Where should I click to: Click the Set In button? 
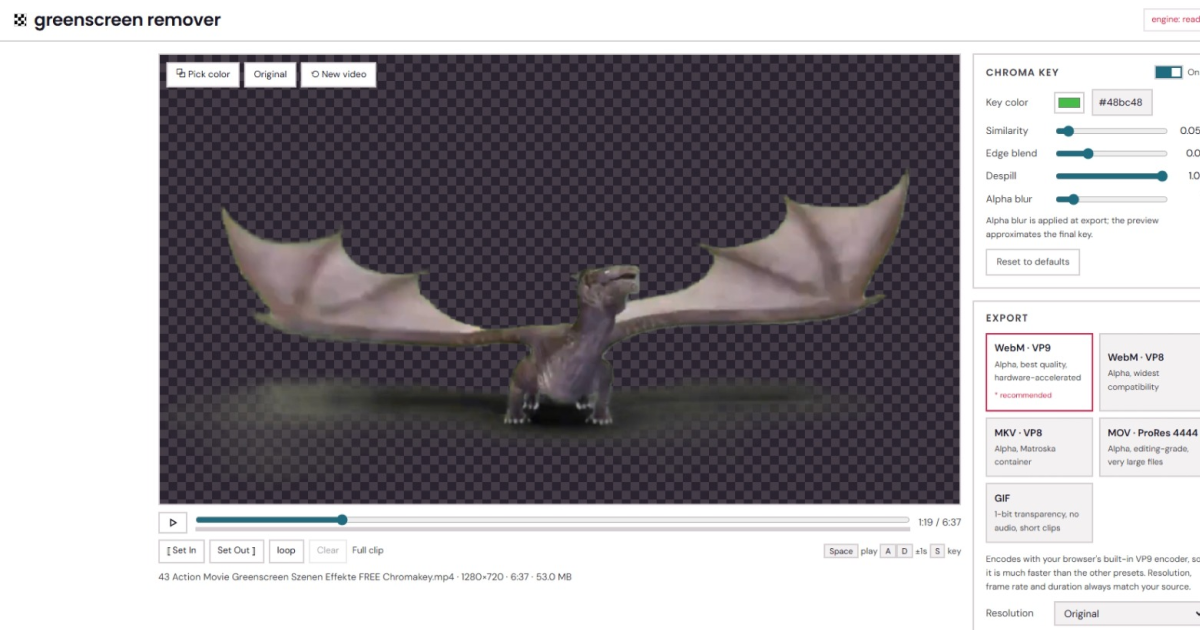point(181,550)
